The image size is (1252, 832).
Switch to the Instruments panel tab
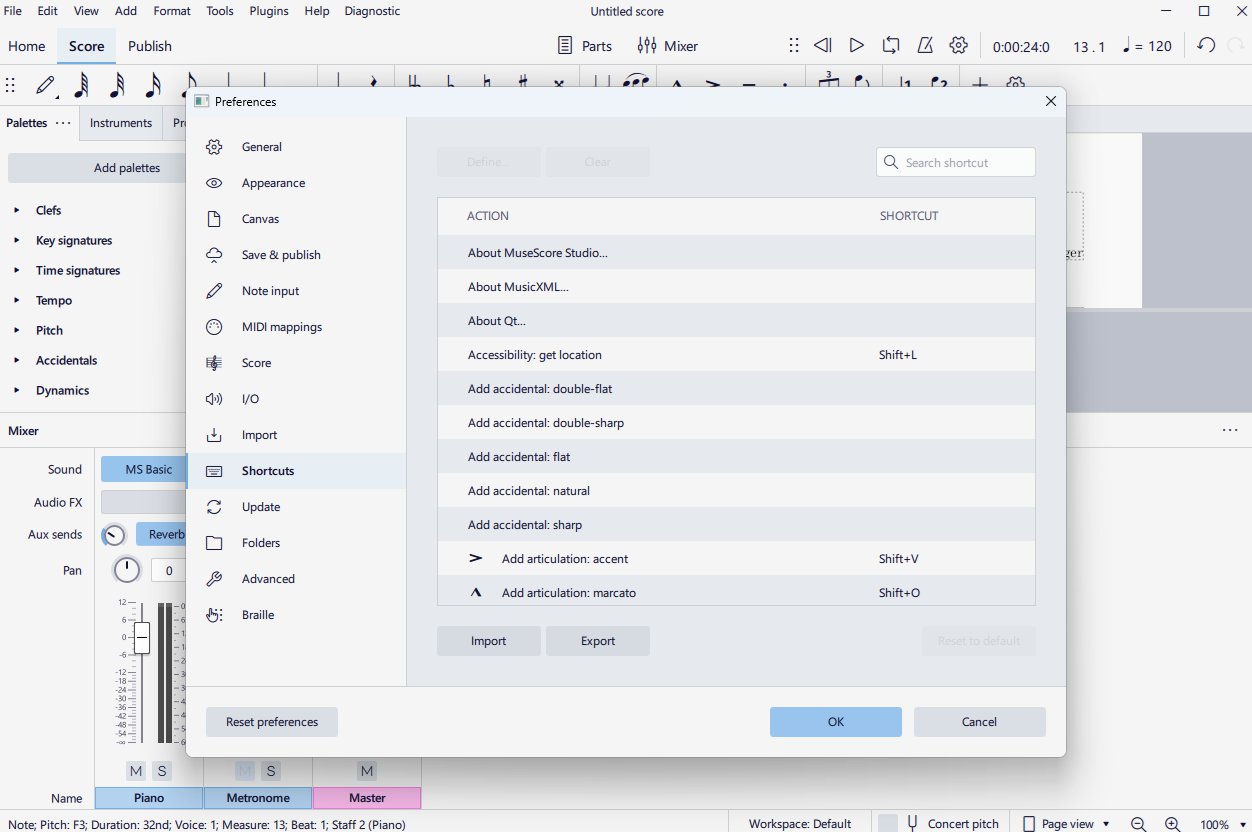click(x=121, y=123)
